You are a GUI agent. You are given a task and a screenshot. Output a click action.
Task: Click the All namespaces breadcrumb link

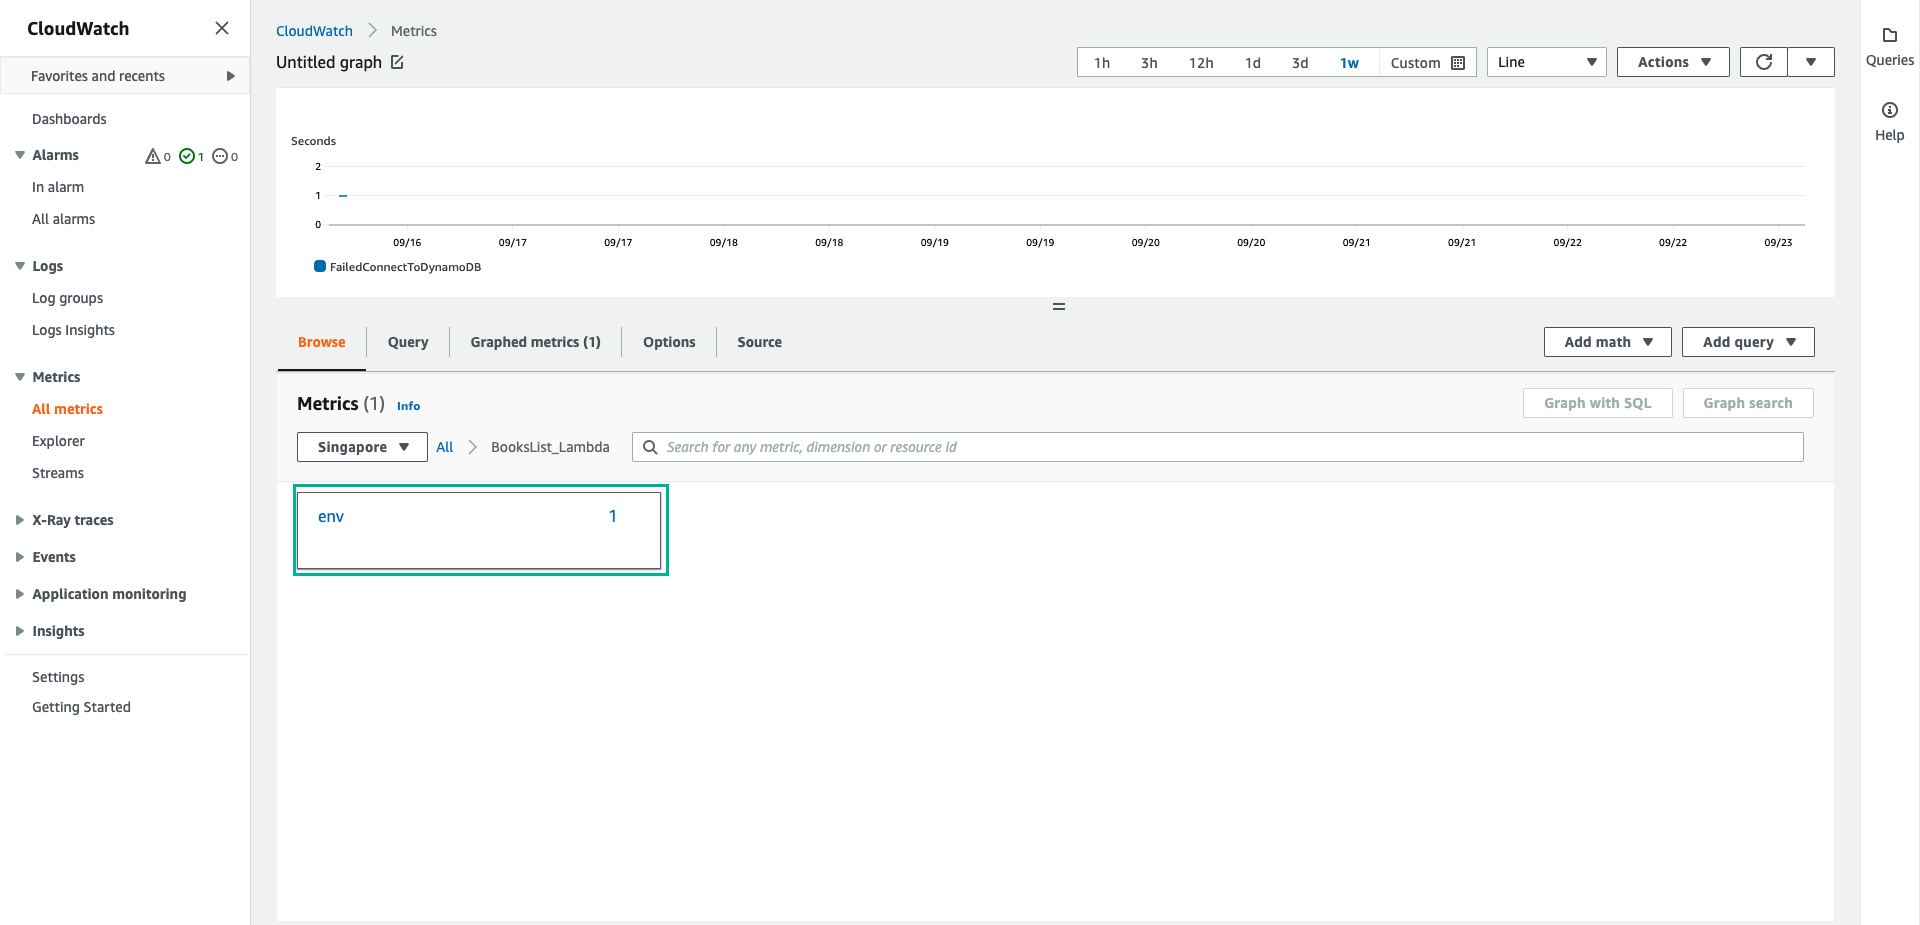445,447
